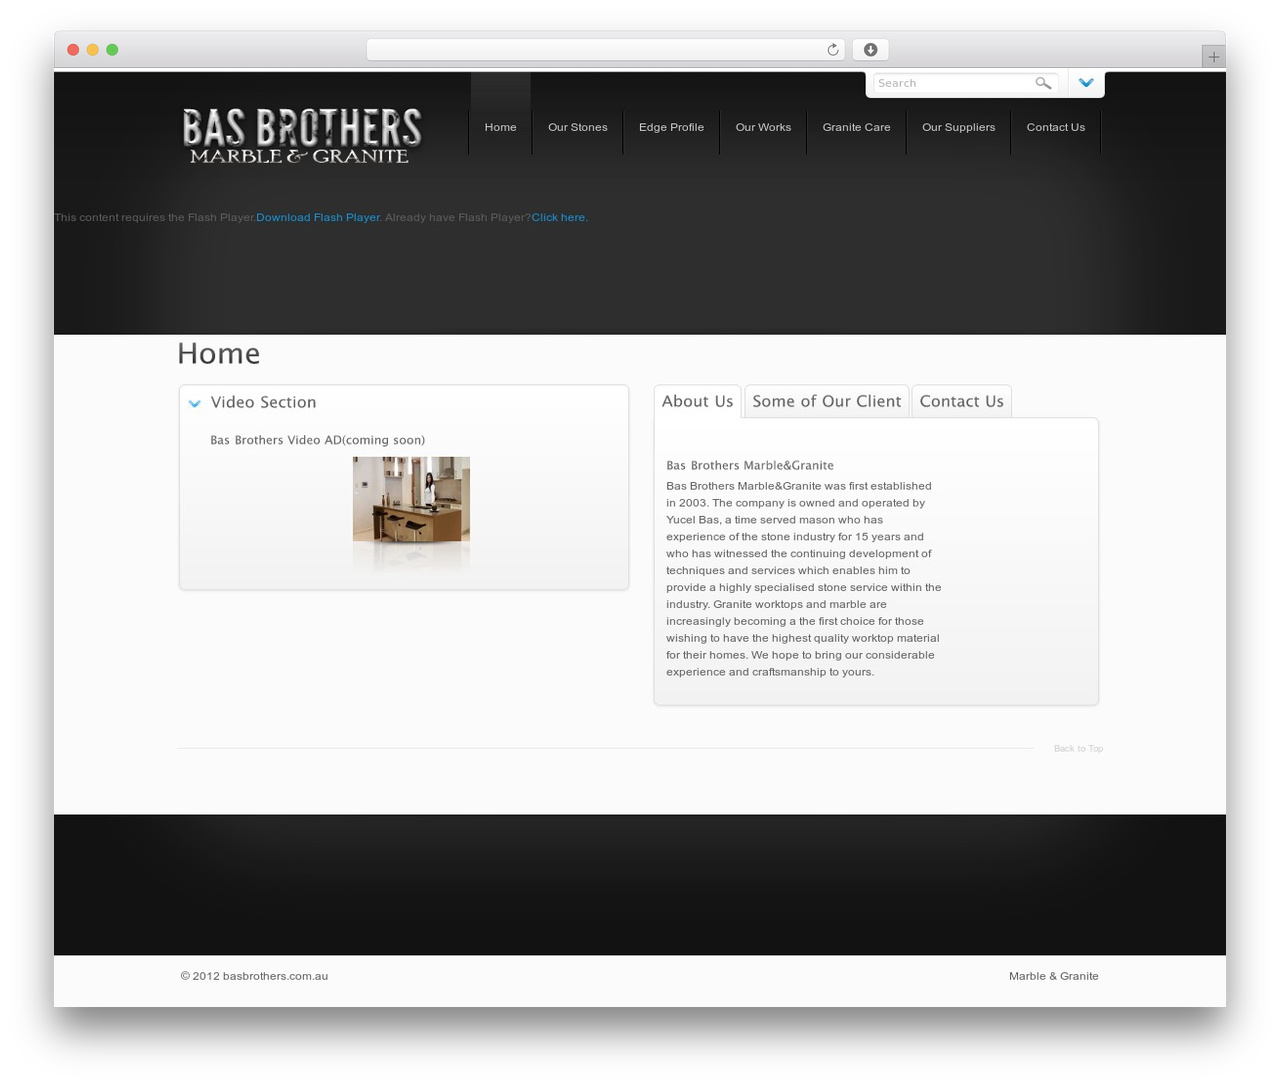
Task: Navigate to Our Works
Action: (x=763, y=127)
